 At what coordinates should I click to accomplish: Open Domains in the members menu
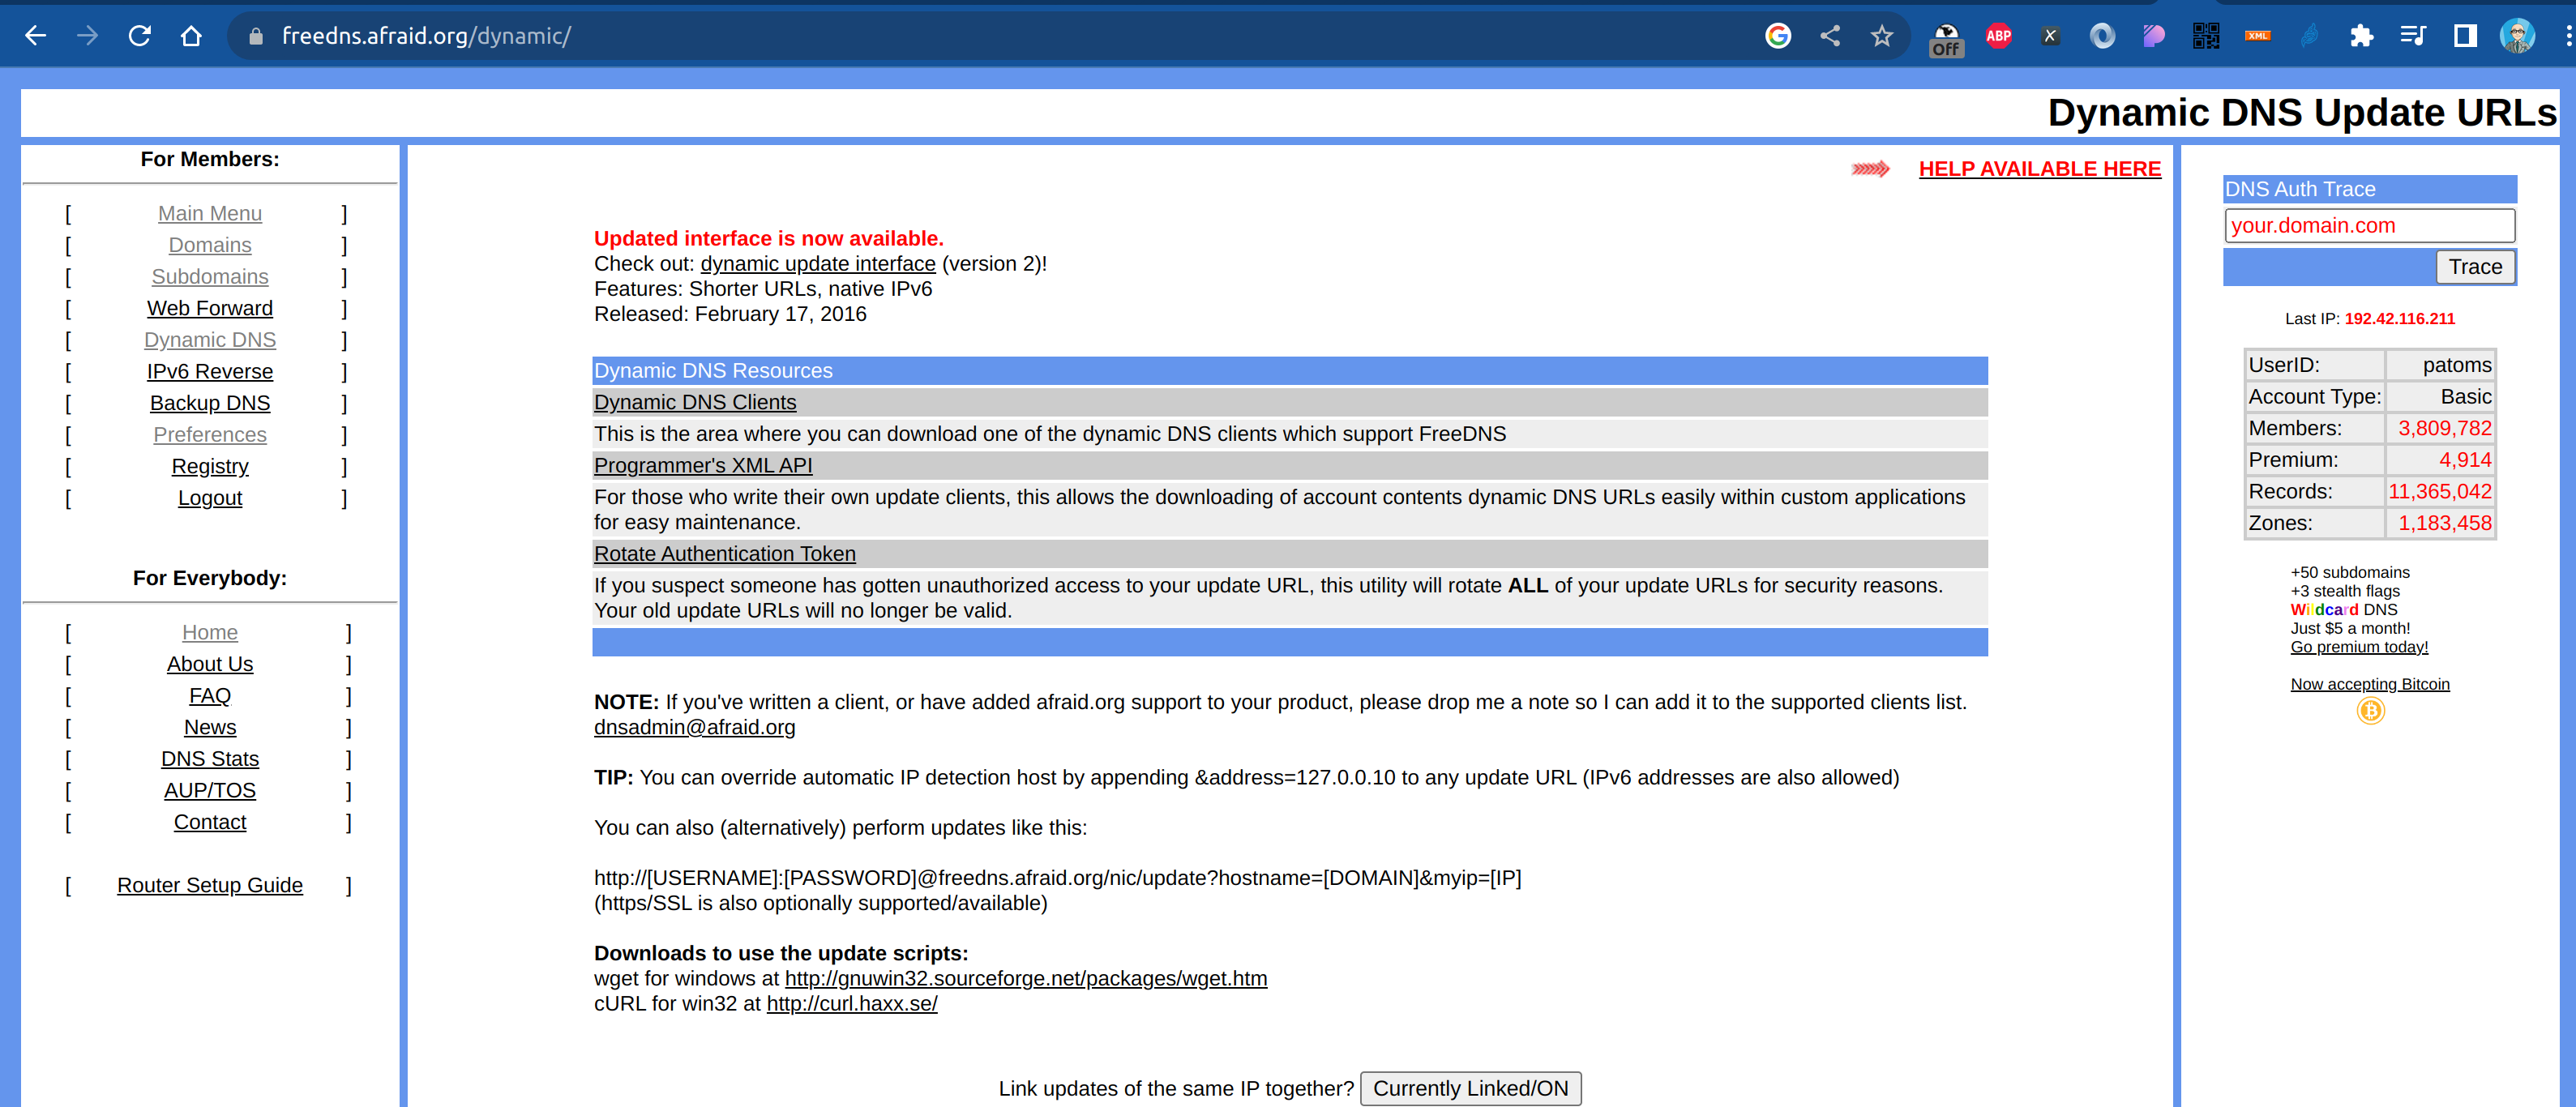pos(210,245)
